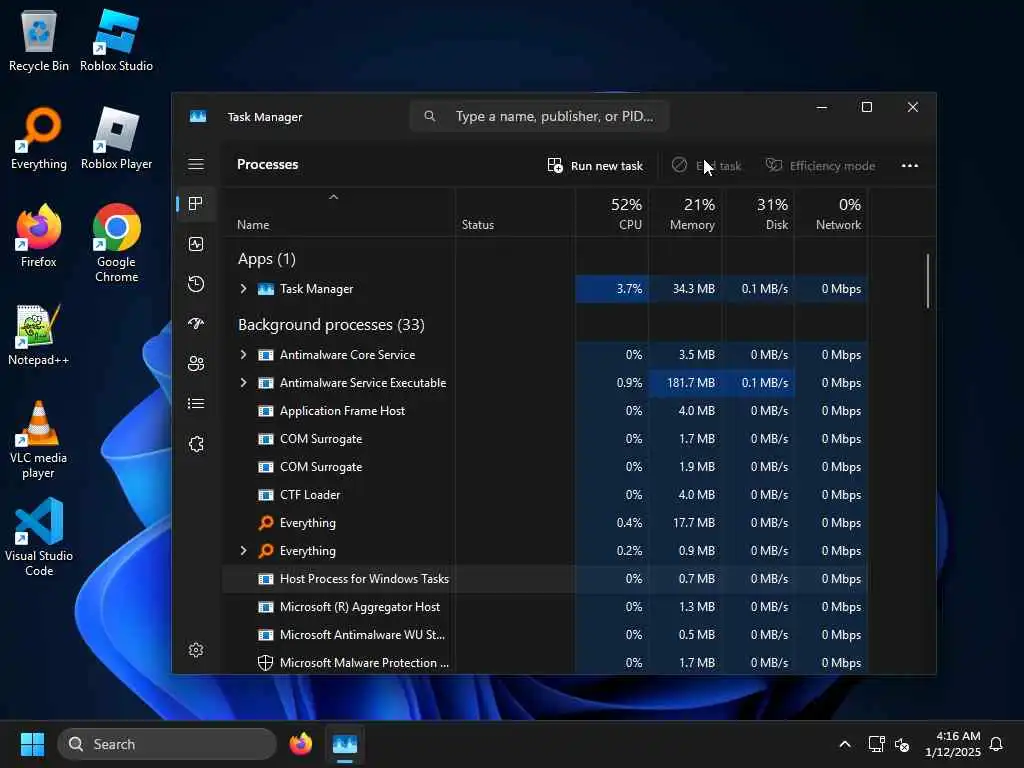Open the Windows Start menu
The height and width of the screenshot is (768, 1024).
(x=32, y=744)
